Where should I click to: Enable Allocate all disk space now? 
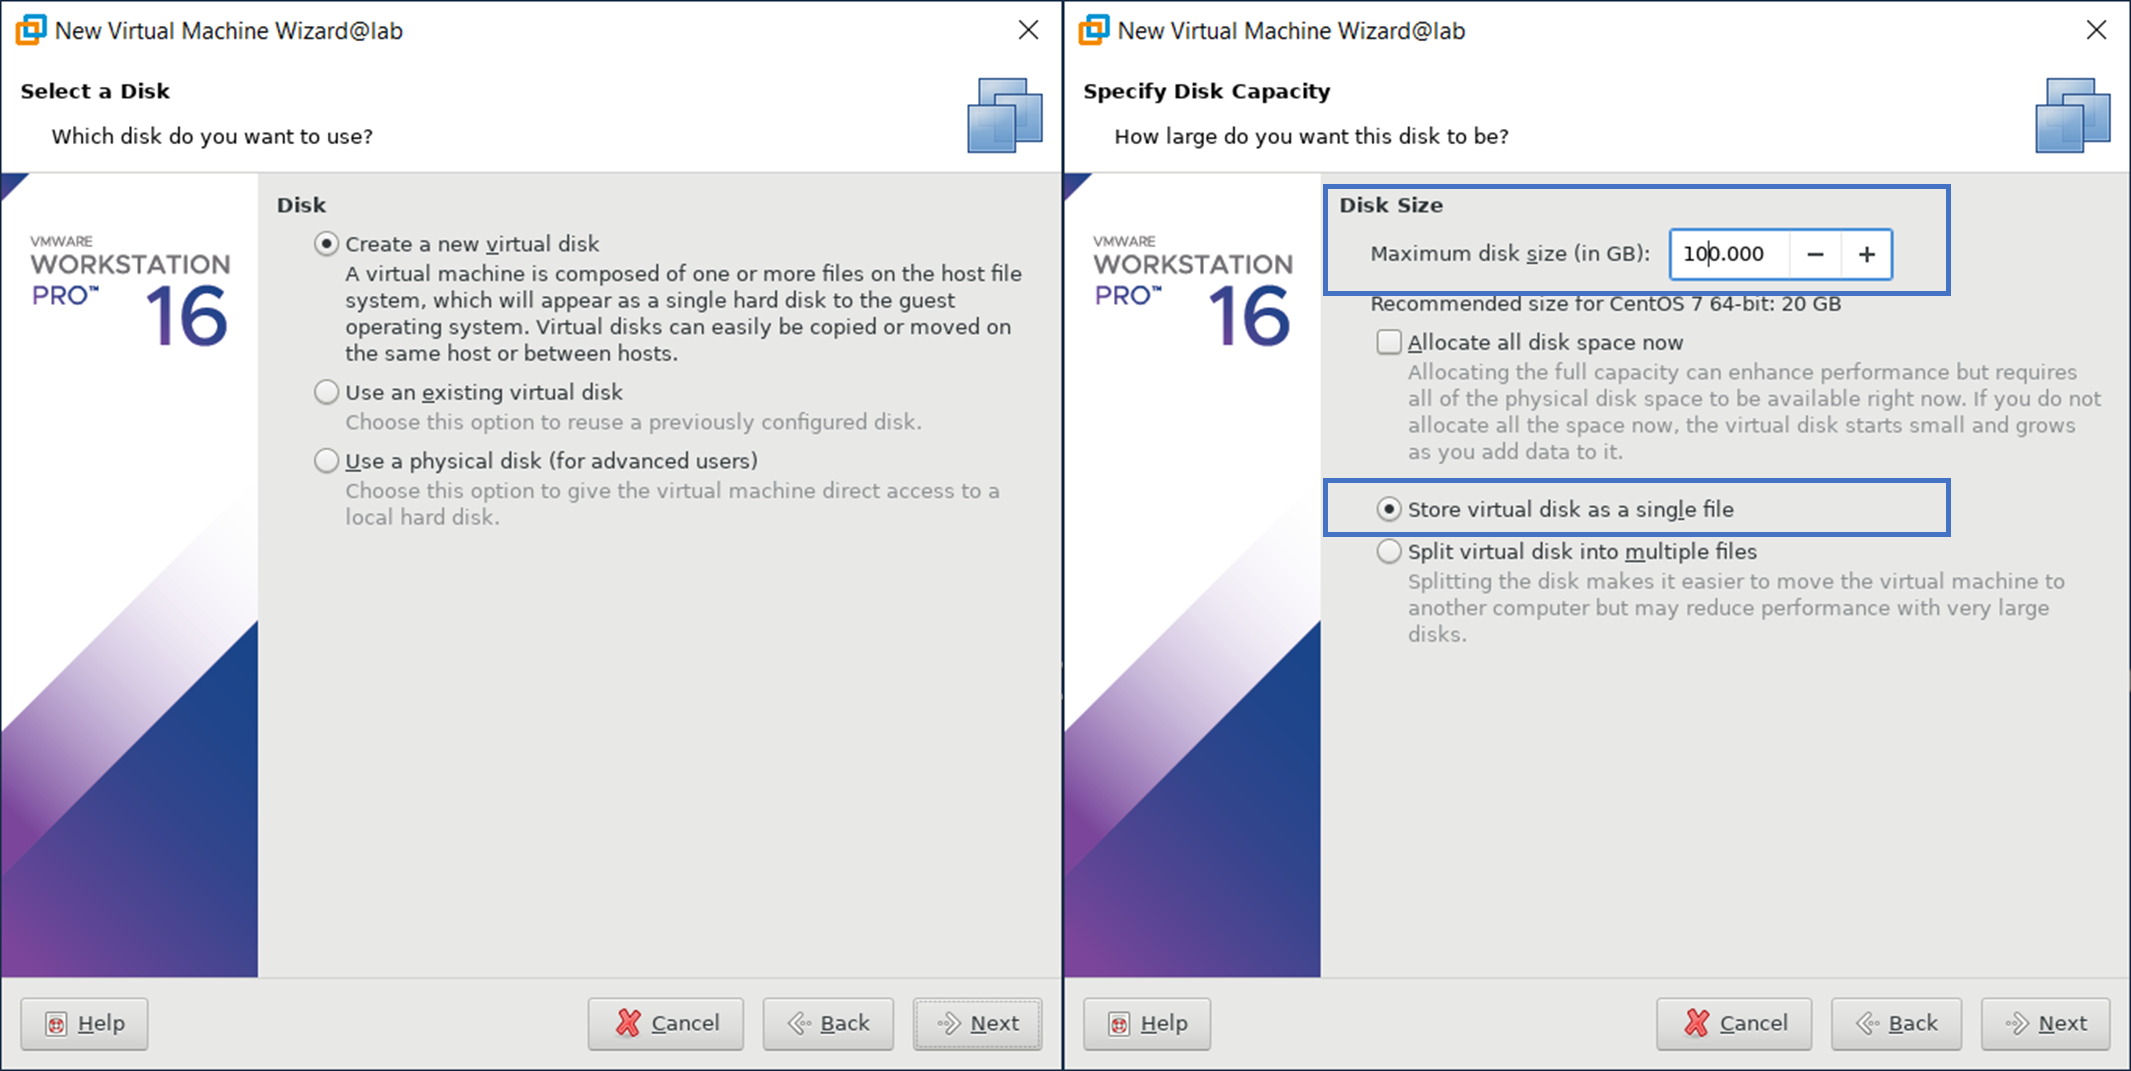(x=1389, y=343)
